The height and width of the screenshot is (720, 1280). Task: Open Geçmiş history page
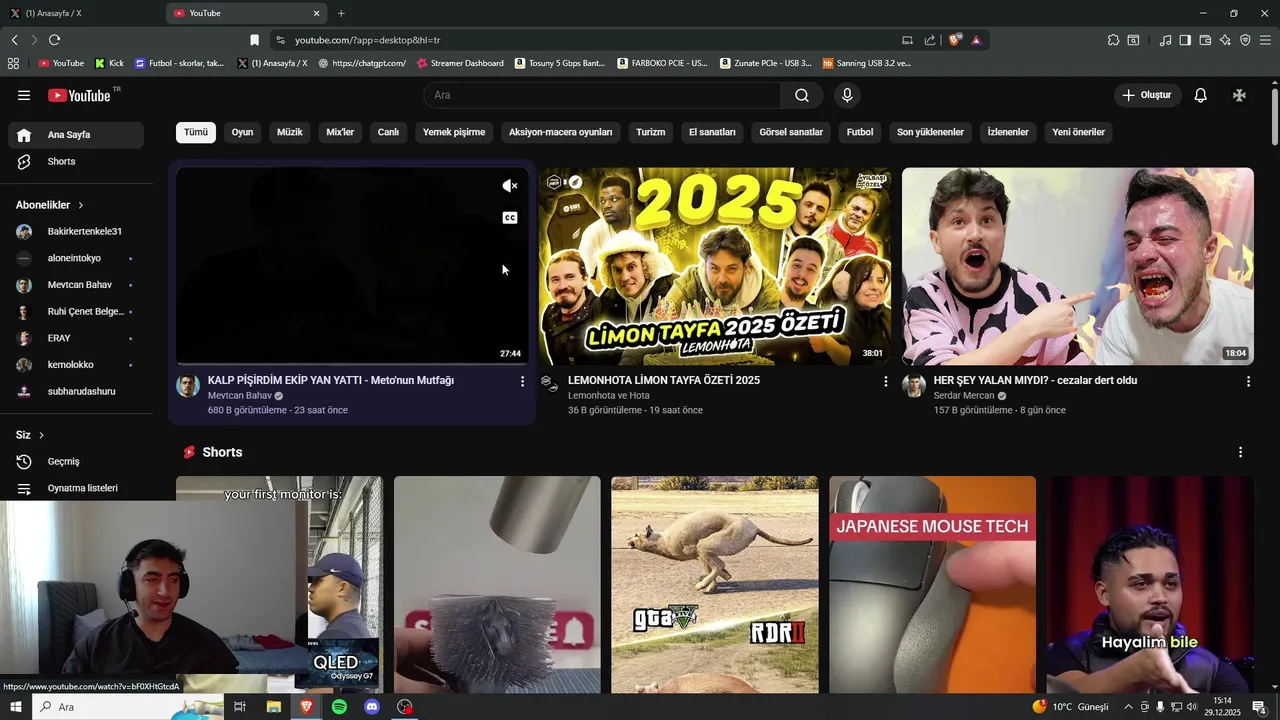coord(76,462)
